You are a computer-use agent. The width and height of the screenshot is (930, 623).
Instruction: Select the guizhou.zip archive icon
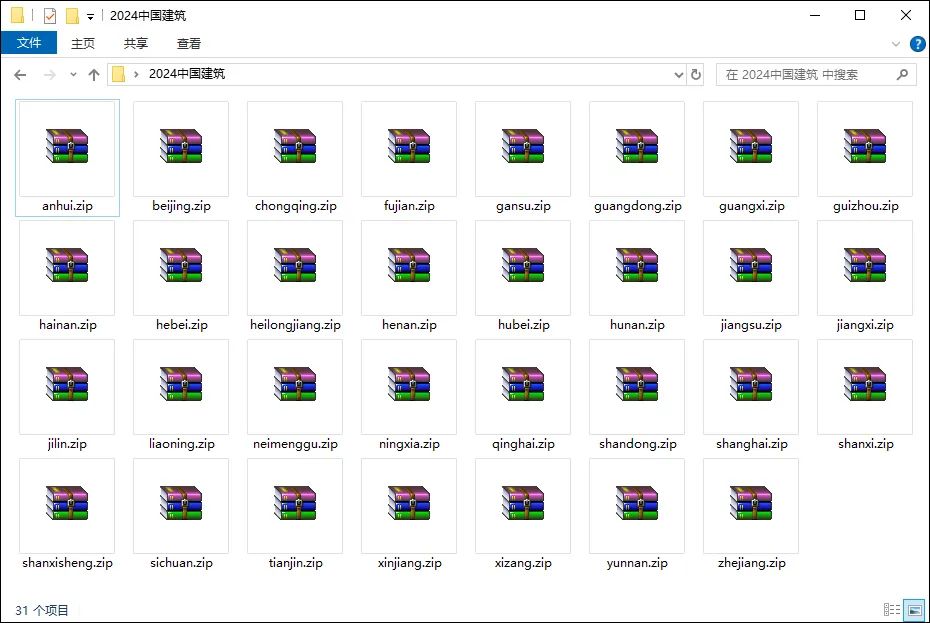tap(864, 146)
